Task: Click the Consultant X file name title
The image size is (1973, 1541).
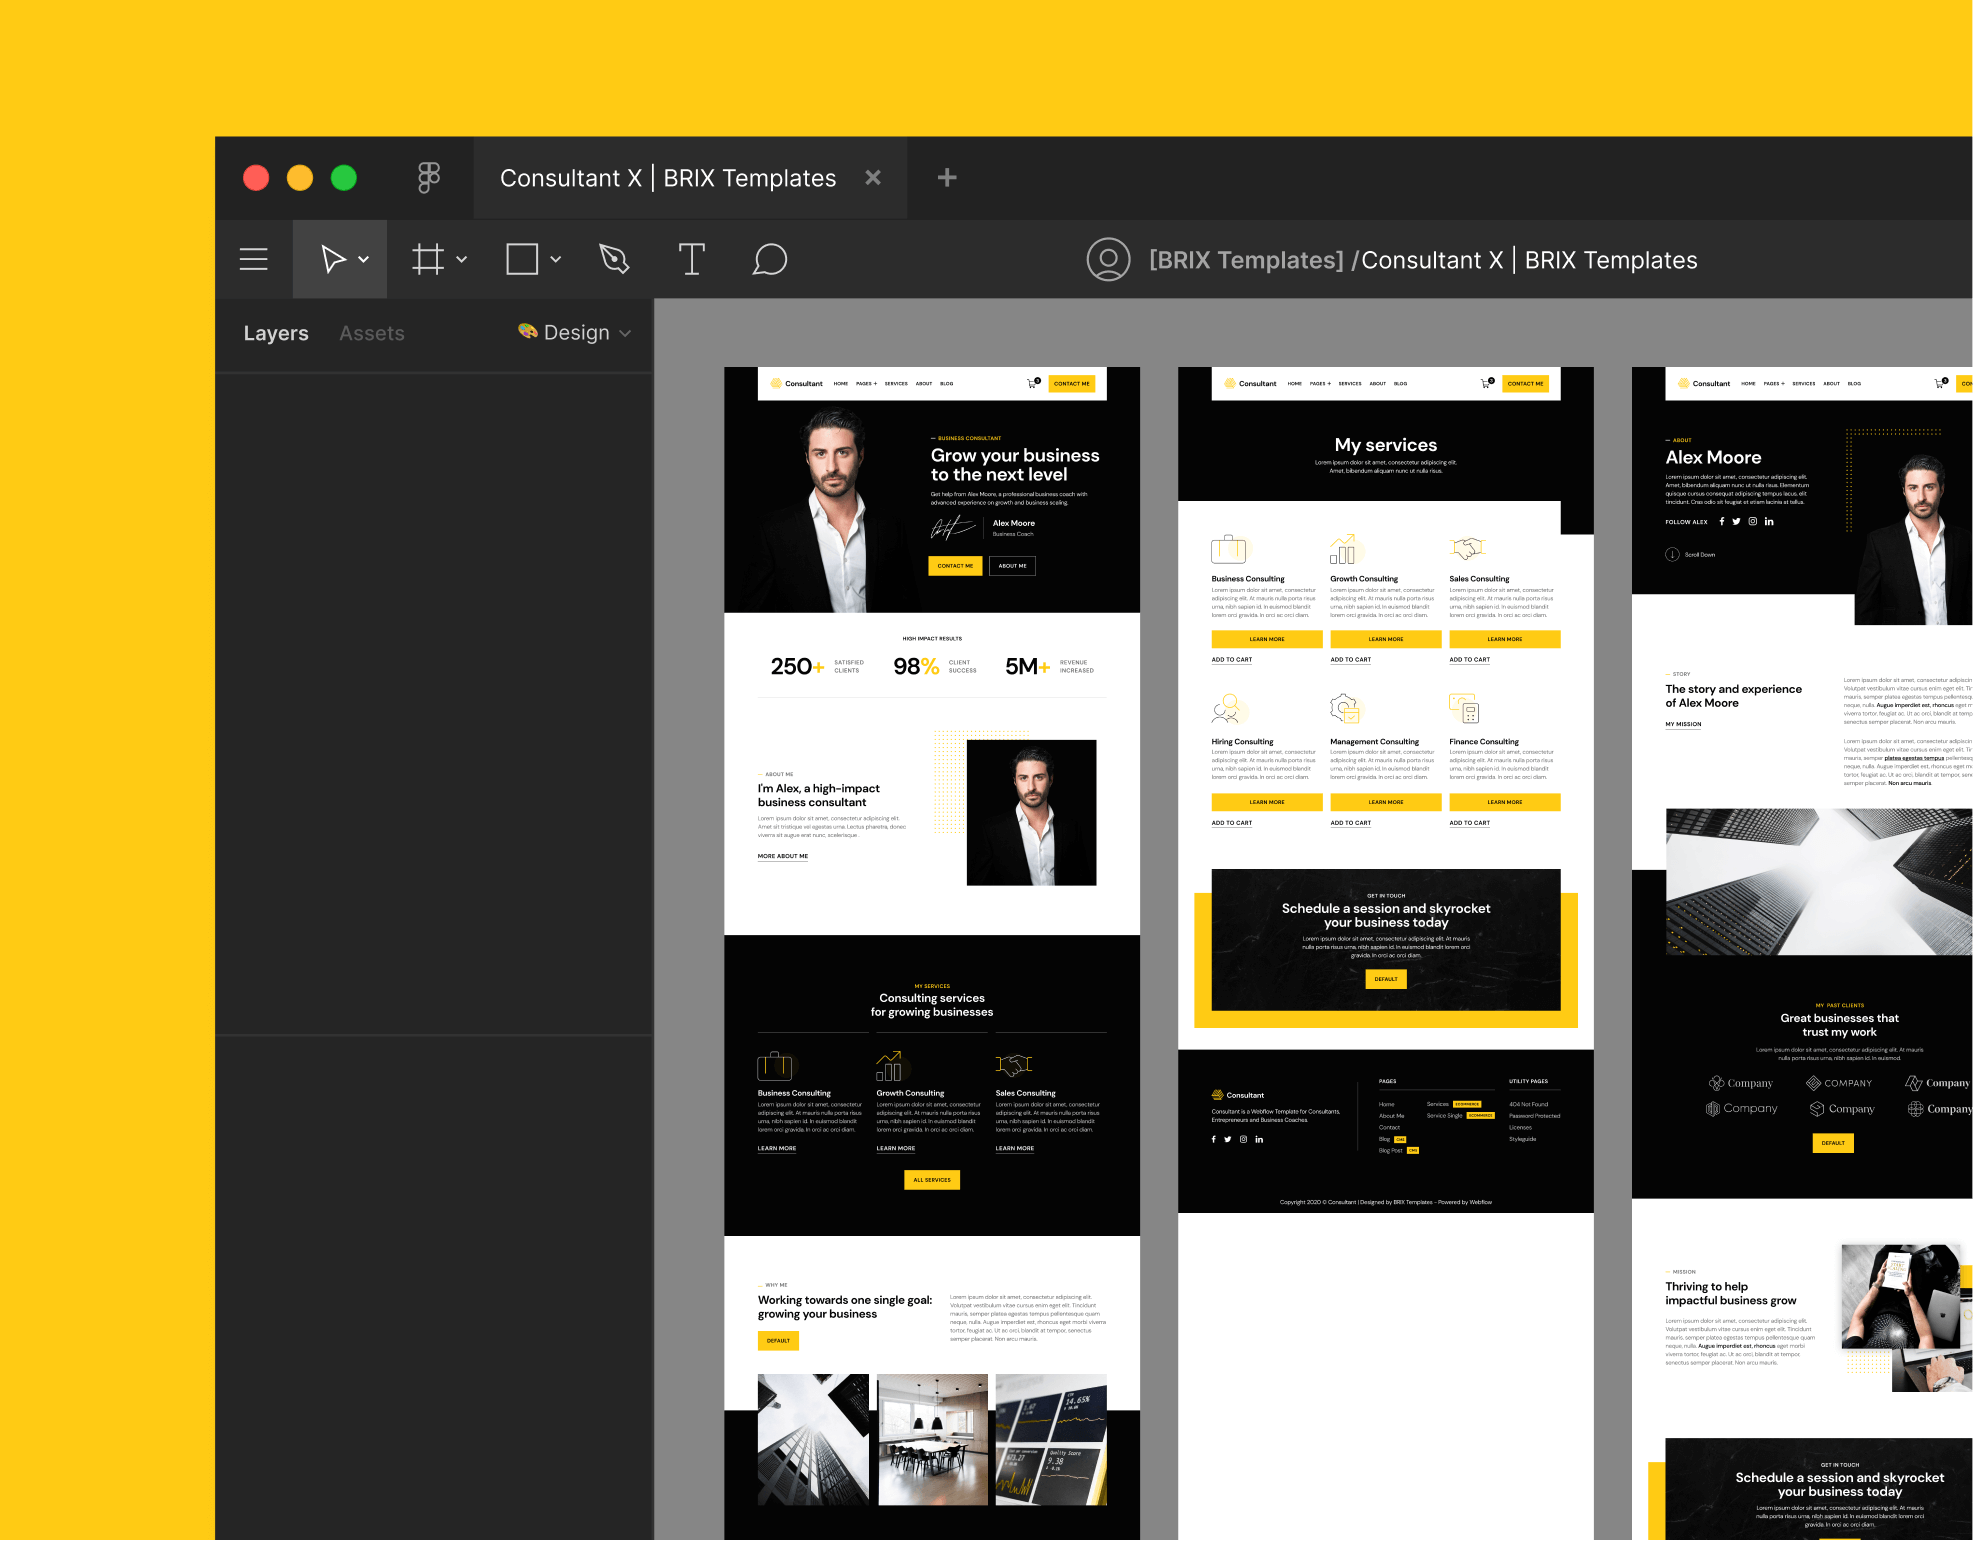Action: pyautogui.click(x=1530, y=260)
